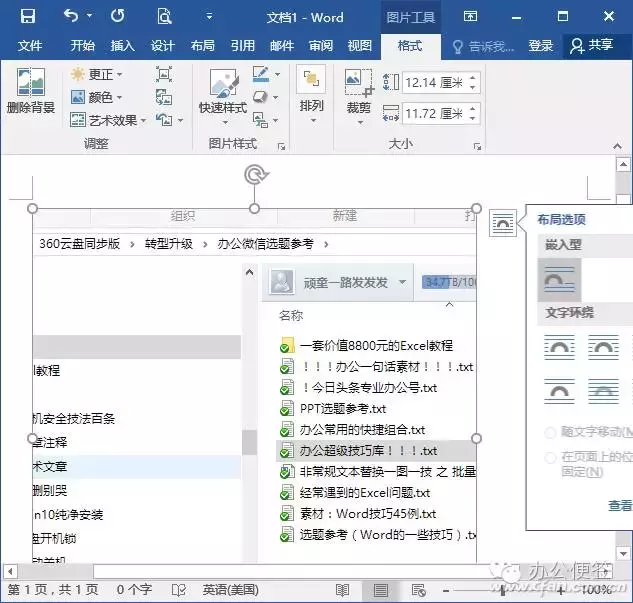Viewport: 633px width, 603px height.
Task: Open the 更正 corrections dropdown
Action: coord(96,74)
